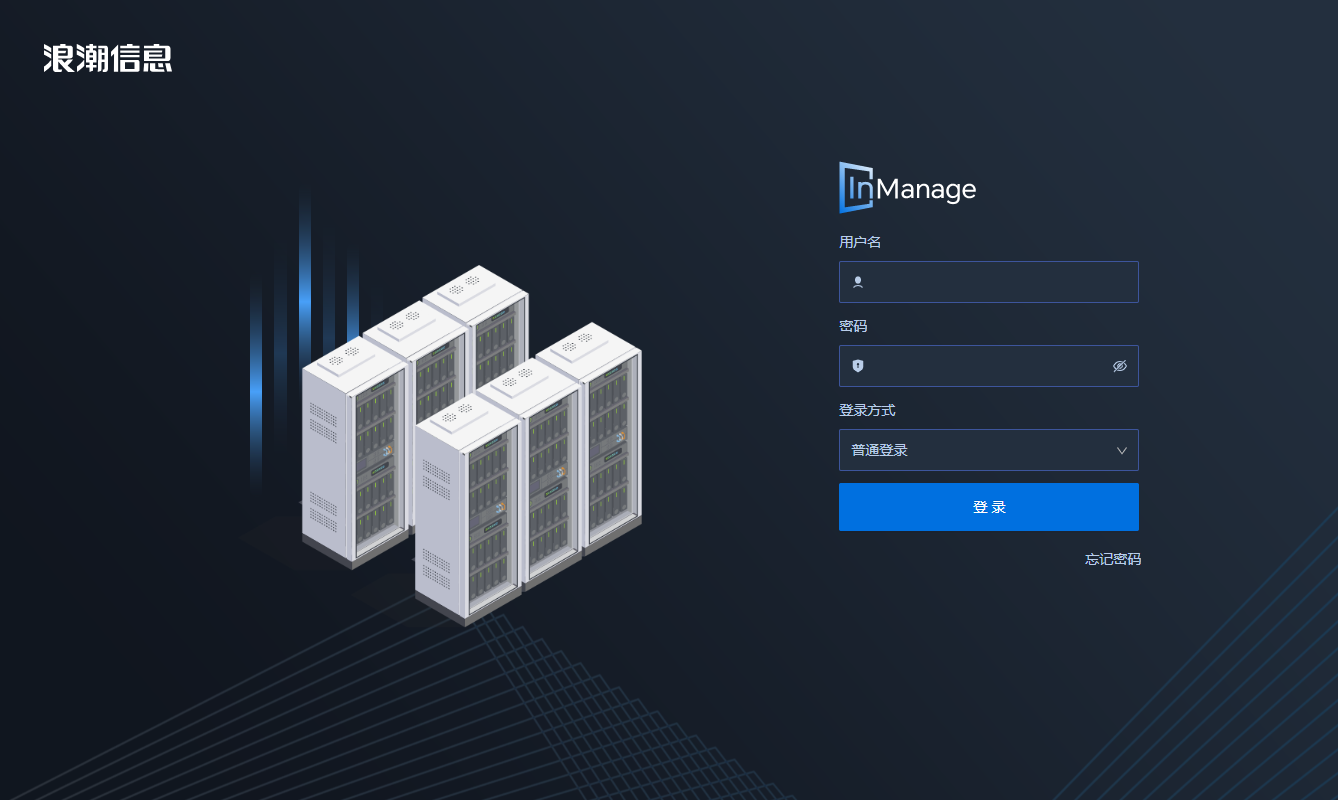
Task: Click the shield icon in password field
Action: coord(858,366)
